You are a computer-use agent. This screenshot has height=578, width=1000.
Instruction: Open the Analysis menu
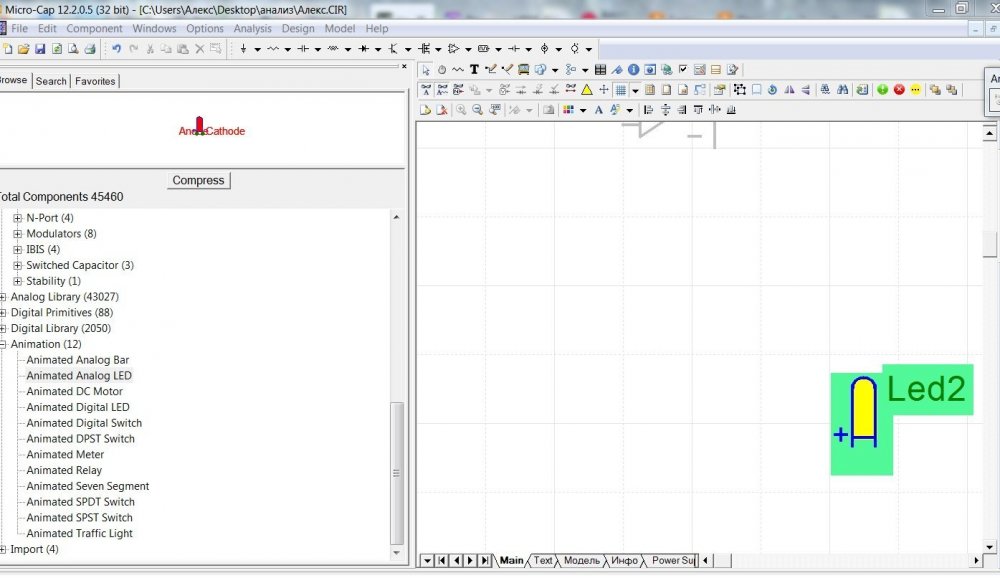252,29
